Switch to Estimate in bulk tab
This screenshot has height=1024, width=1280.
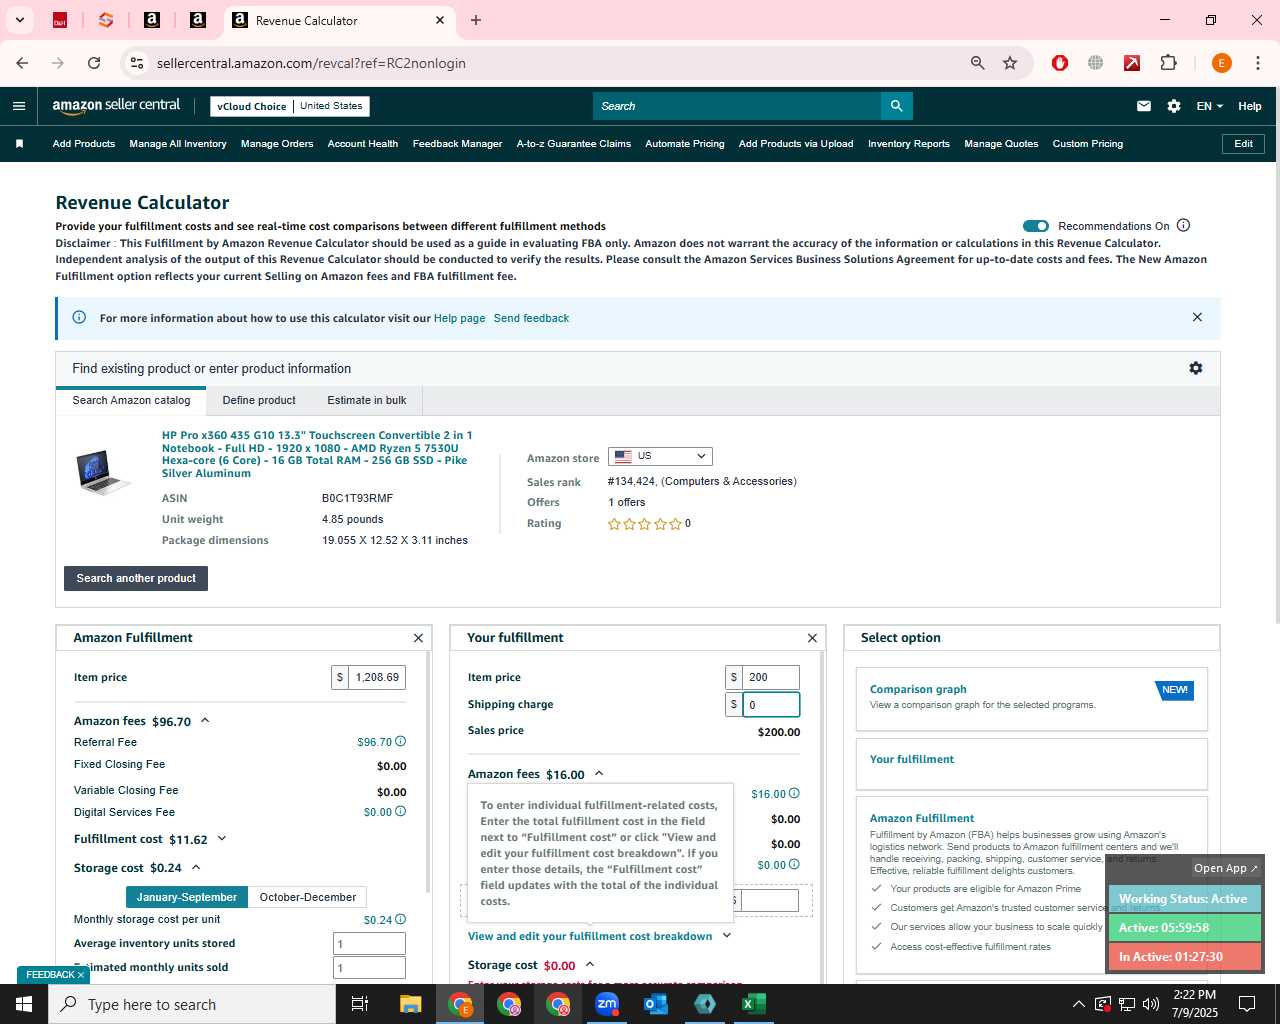[367, 400]
